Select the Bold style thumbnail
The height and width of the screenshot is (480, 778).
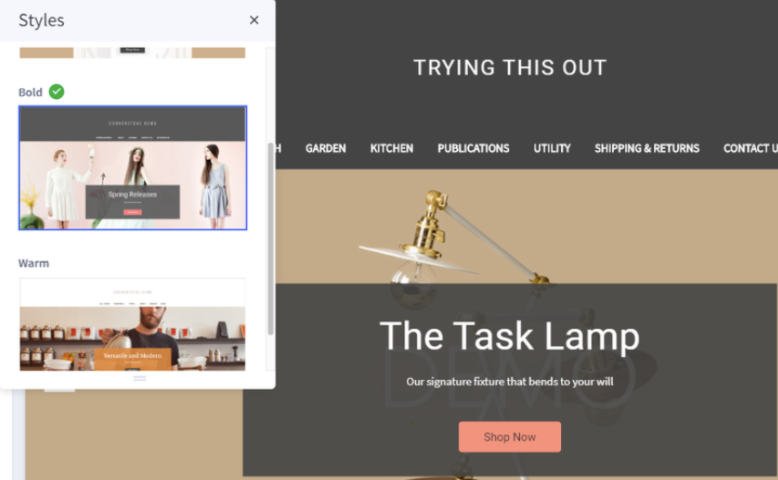[132, 168]
